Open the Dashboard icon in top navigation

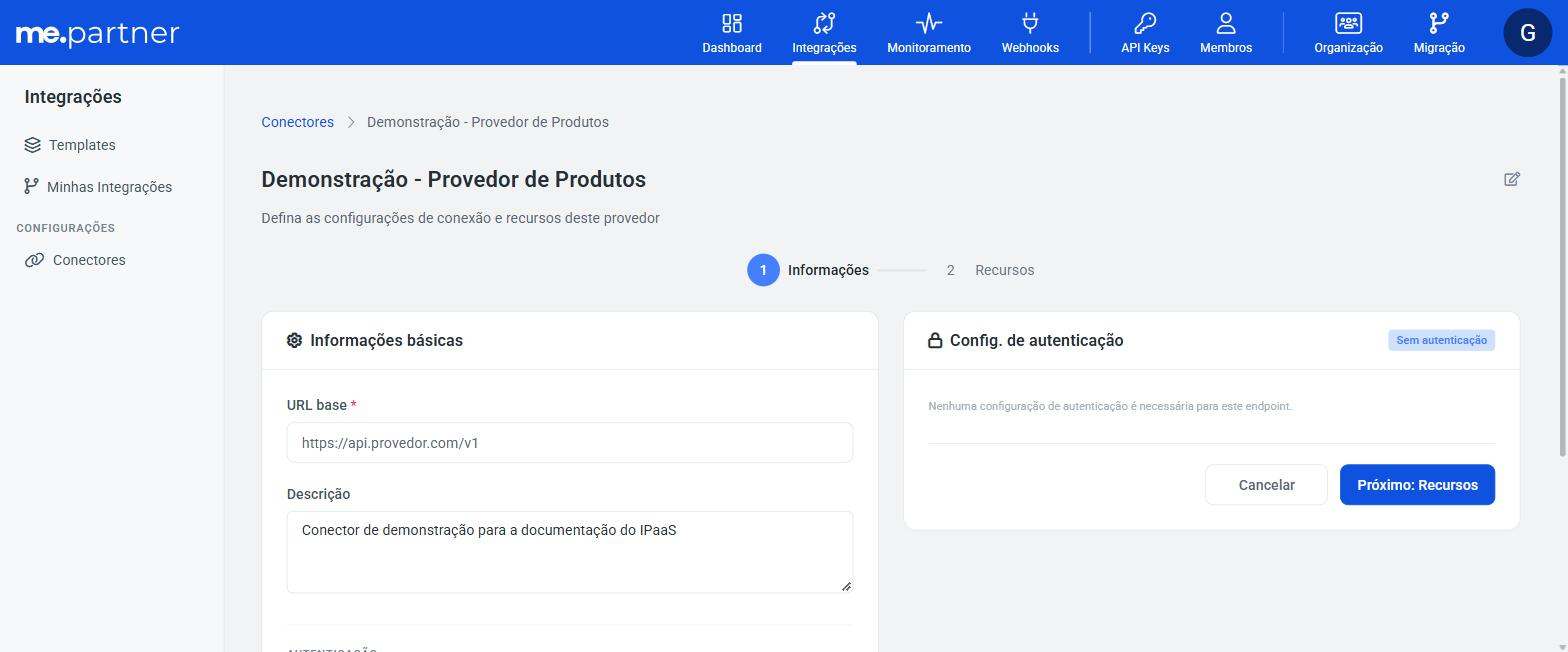point(732,23)
